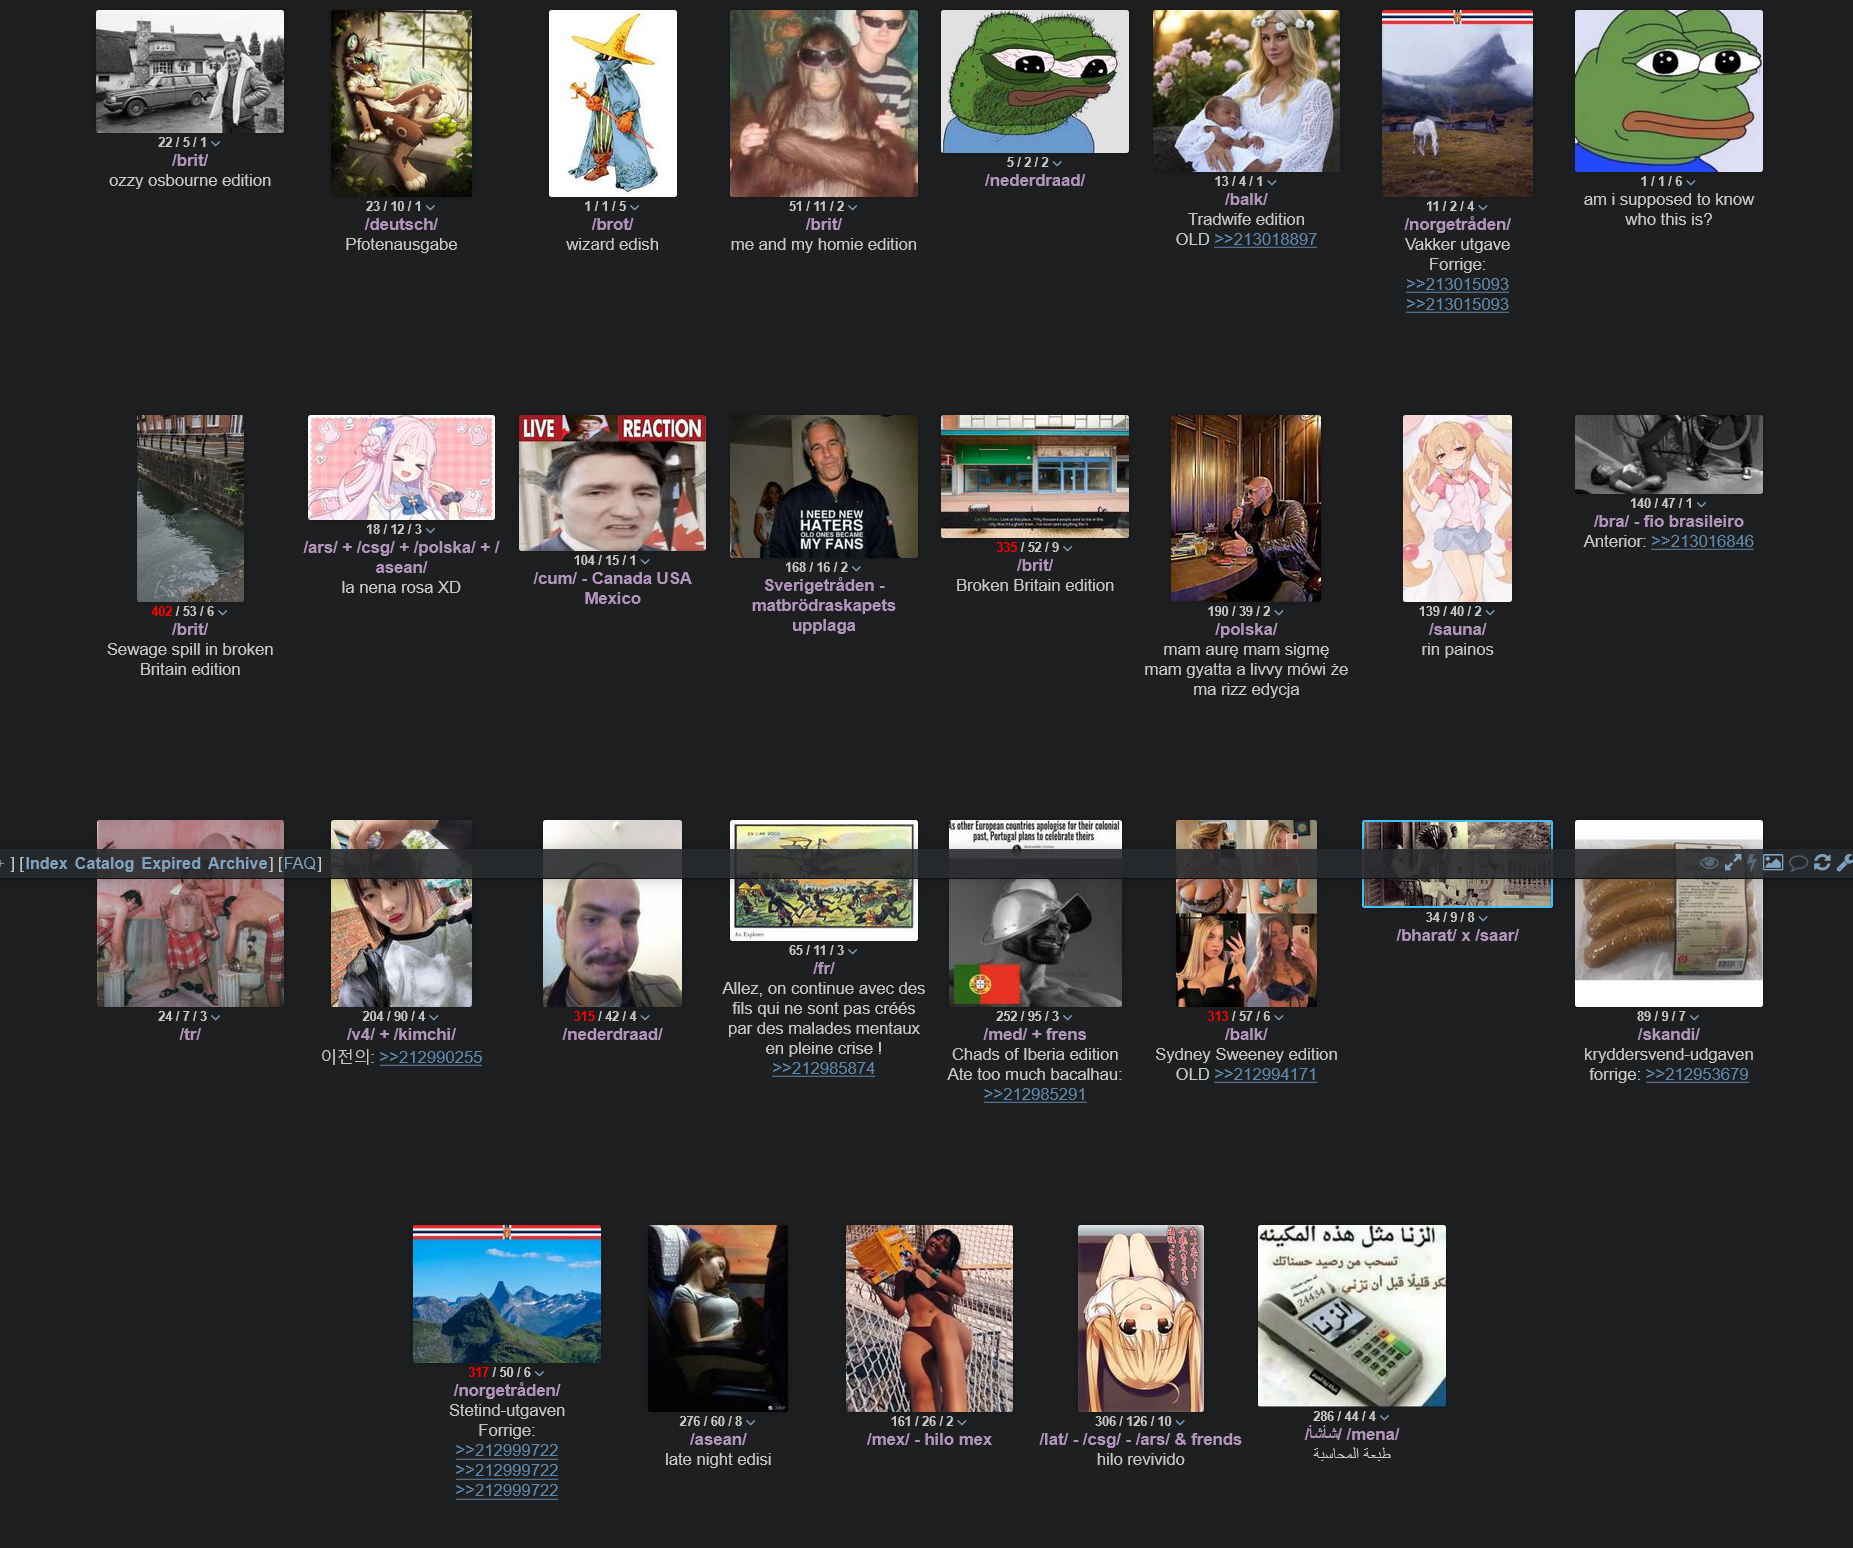Open the Broken Britain storefront thumbnail

1034,476
